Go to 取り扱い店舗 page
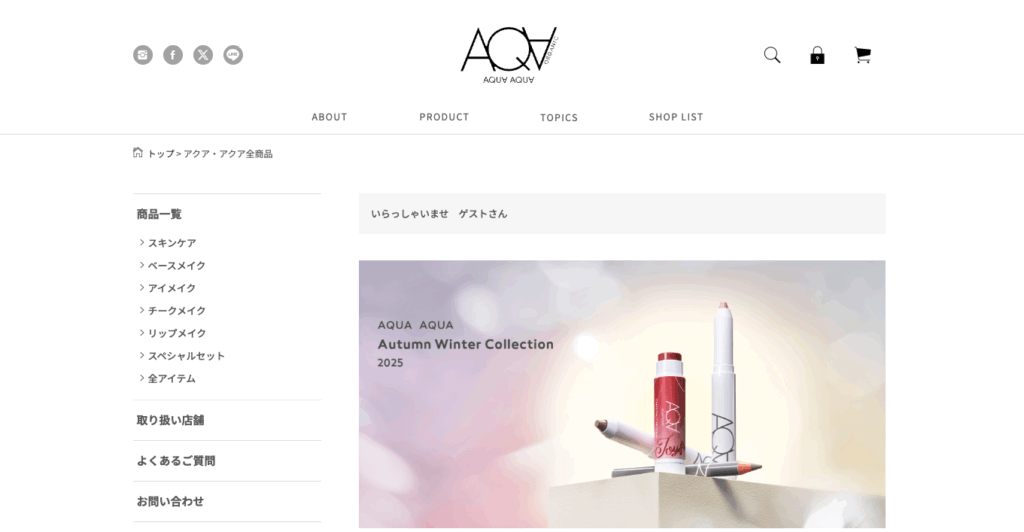Screen dimensions: 1024x532 tap(170, 420)
